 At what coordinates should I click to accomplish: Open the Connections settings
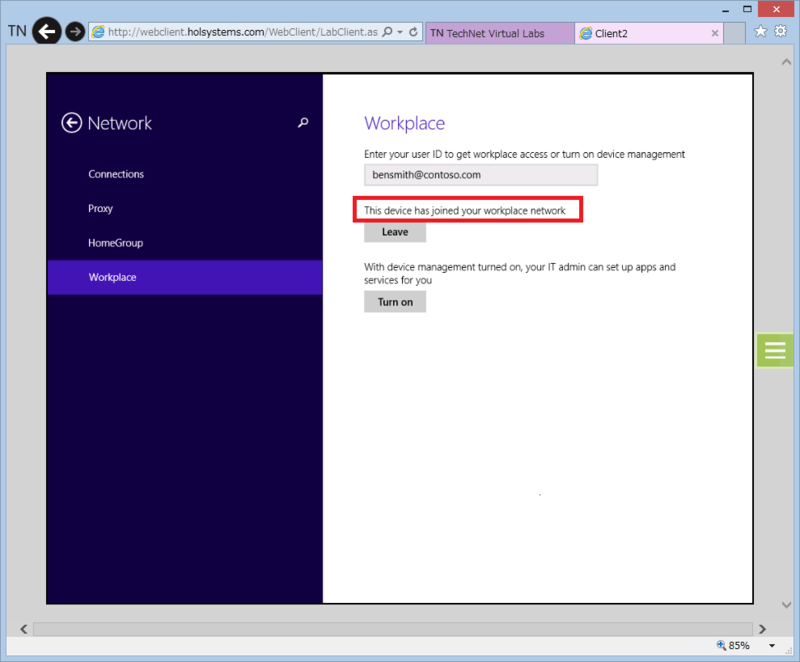coord(116,174)
